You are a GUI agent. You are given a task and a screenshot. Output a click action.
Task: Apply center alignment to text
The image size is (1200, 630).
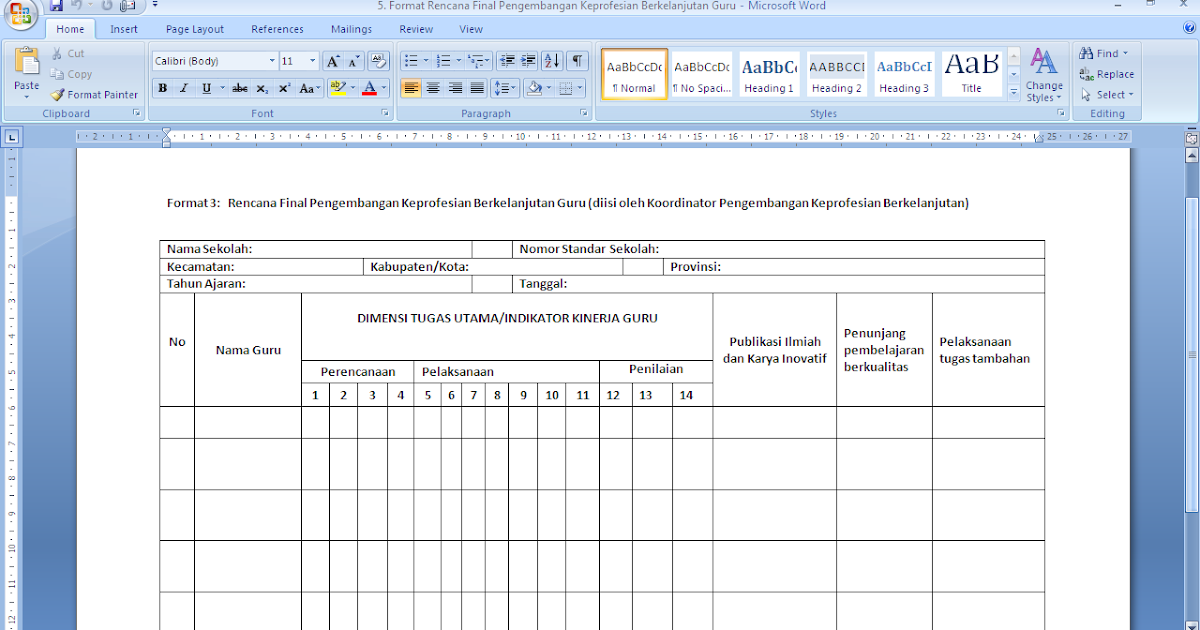[x=433, y=88]
